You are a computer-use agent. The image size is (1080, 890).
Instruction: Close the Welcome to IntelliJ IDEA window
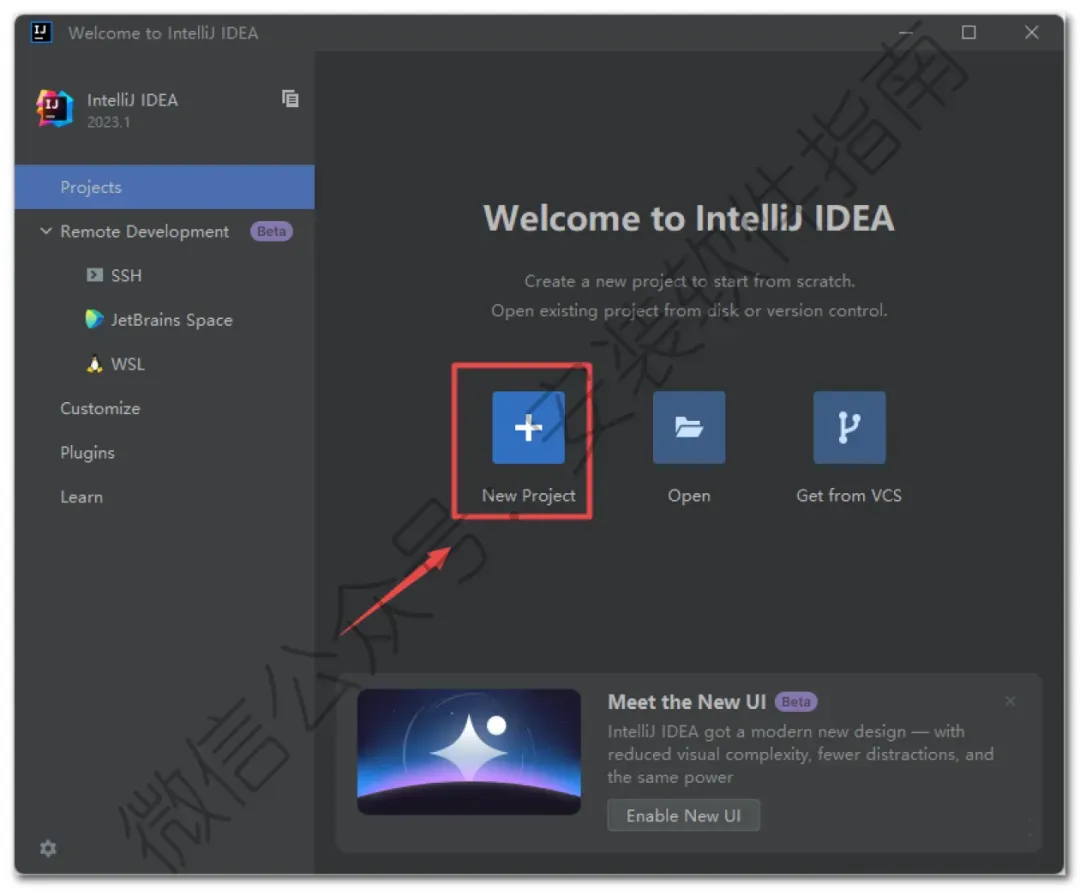click(1031, 32)
